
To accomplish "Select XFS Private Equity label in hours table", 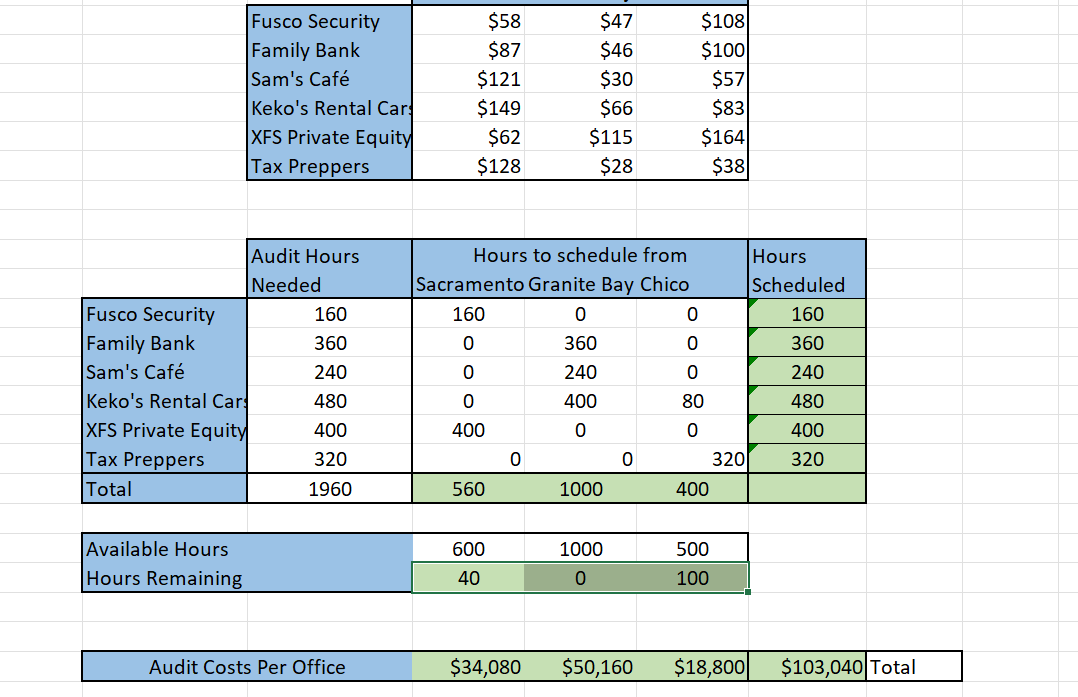I will (164, 430).
